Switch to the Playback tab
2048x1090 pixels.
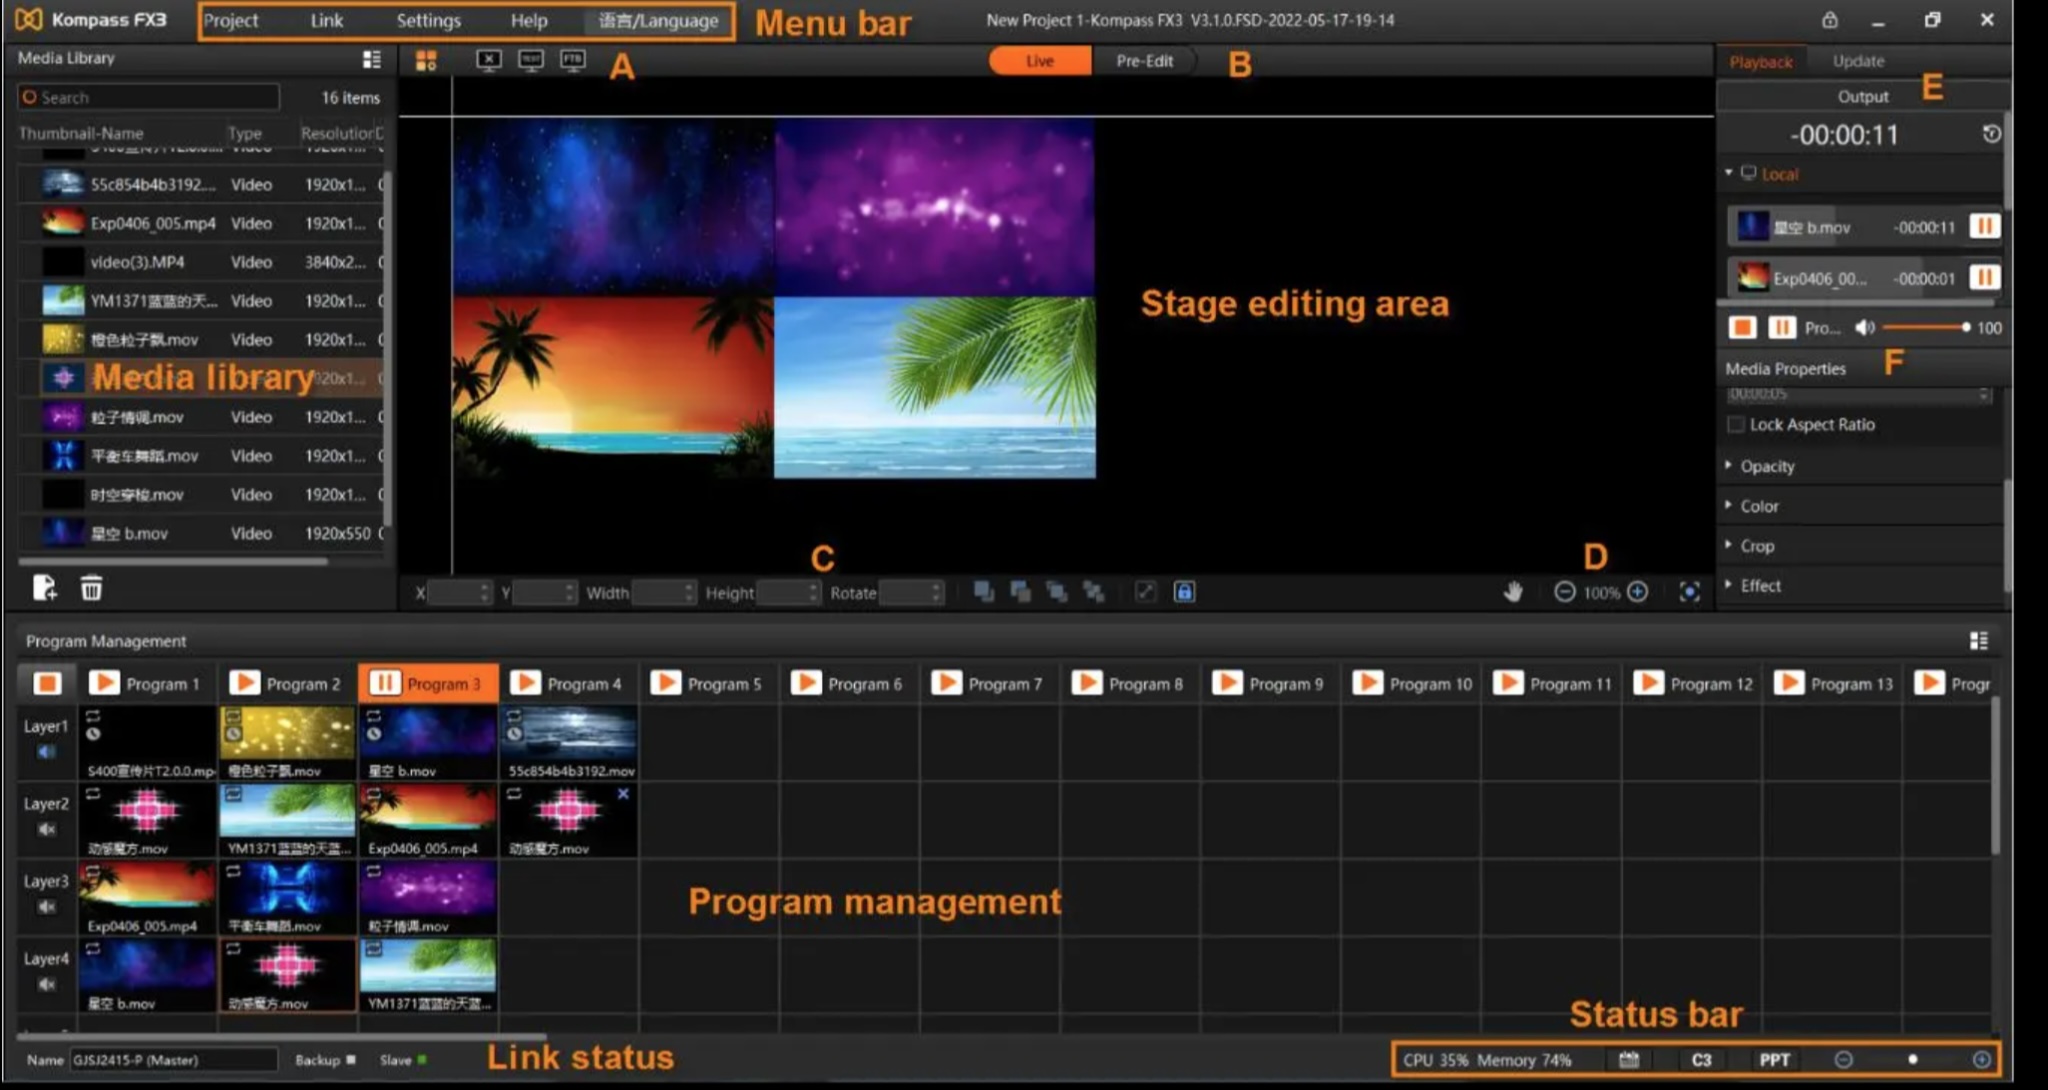pyautogui.click(x=1761, y=61)
